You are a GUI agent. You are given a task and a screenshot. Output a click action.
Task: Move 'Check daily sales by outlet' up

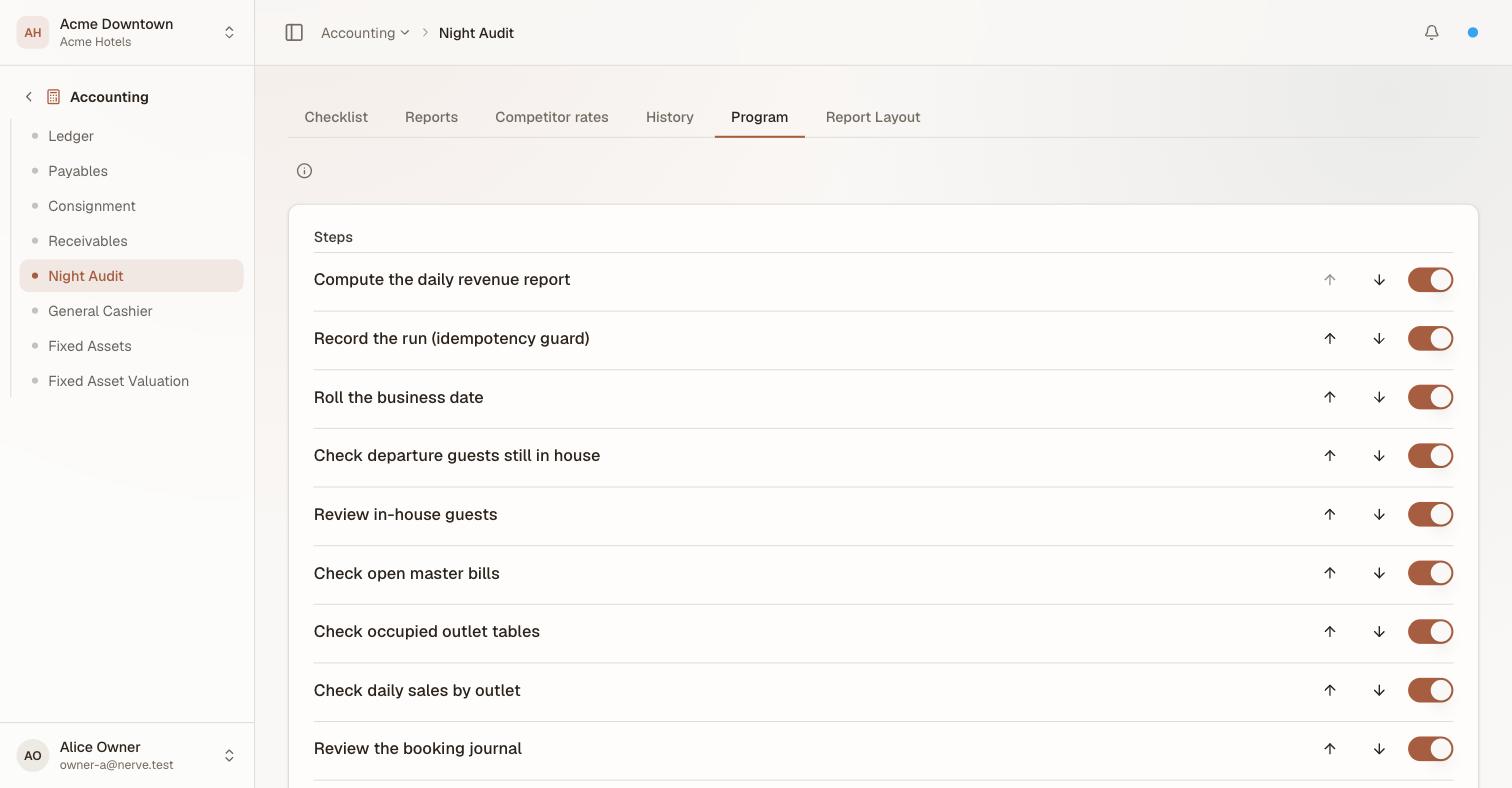(1330, 690)
